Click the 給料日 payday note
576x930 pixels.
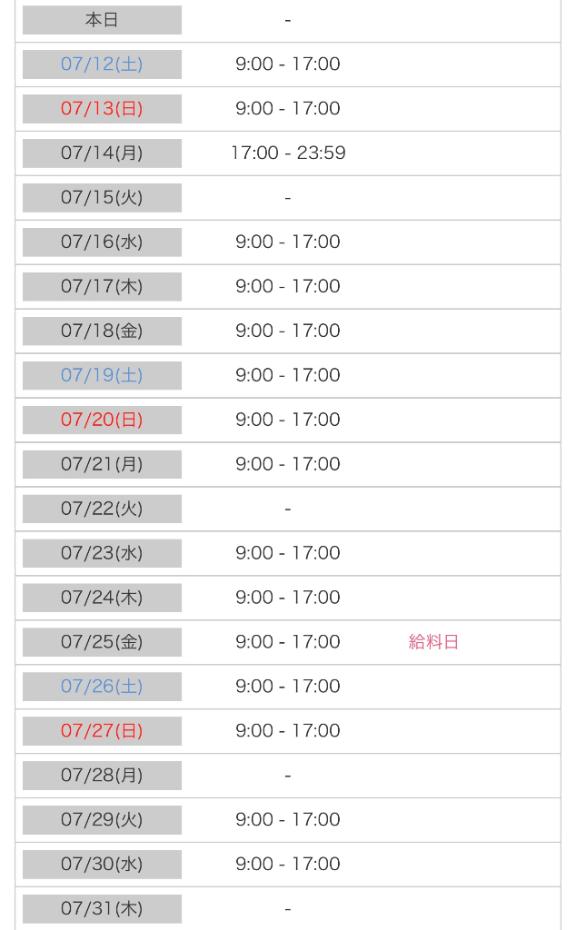point(434,642)
